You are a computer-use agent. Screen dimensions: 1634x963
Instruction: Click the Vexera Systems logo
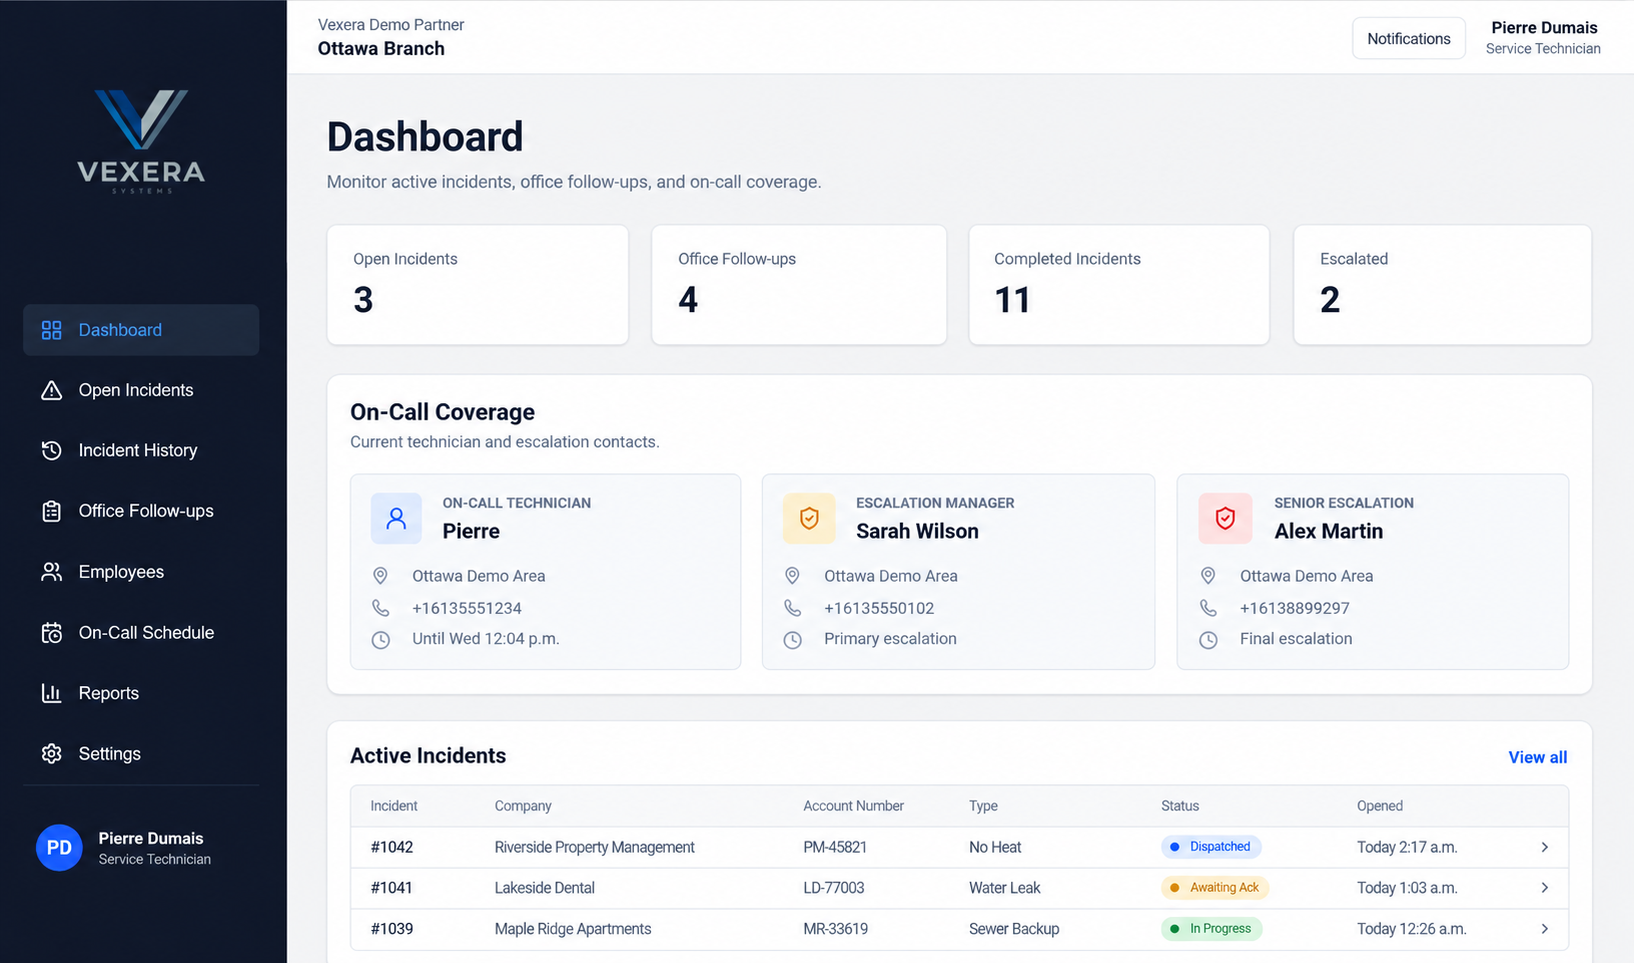[x=141, y=141]
